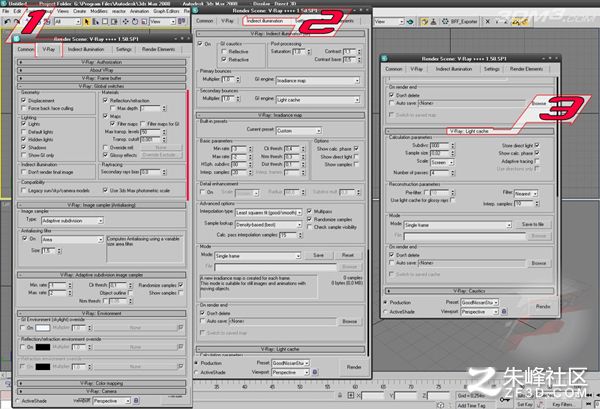The image size is (600, 409).
Task: Click the X icon in right toolbar
Action: (488, 22)
